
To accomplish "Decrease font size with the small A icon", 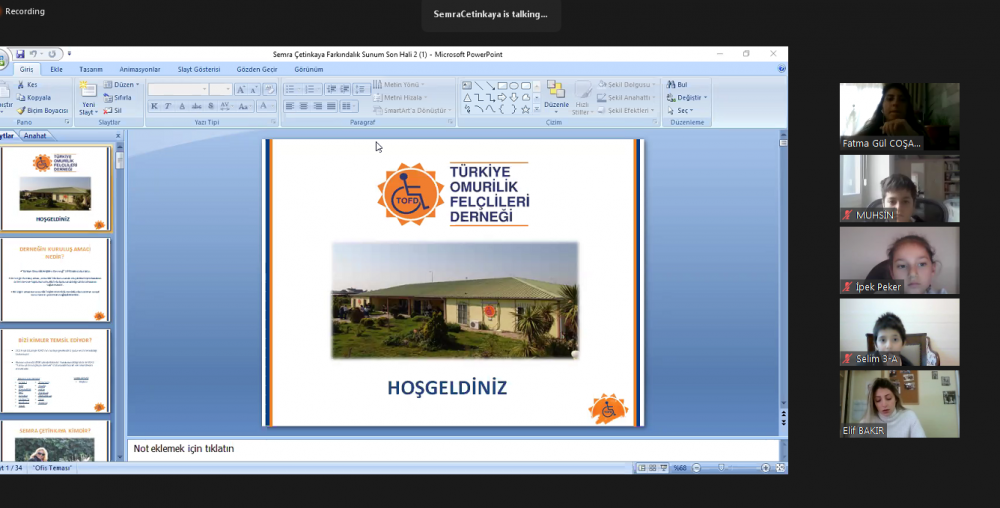I will 253,89.
